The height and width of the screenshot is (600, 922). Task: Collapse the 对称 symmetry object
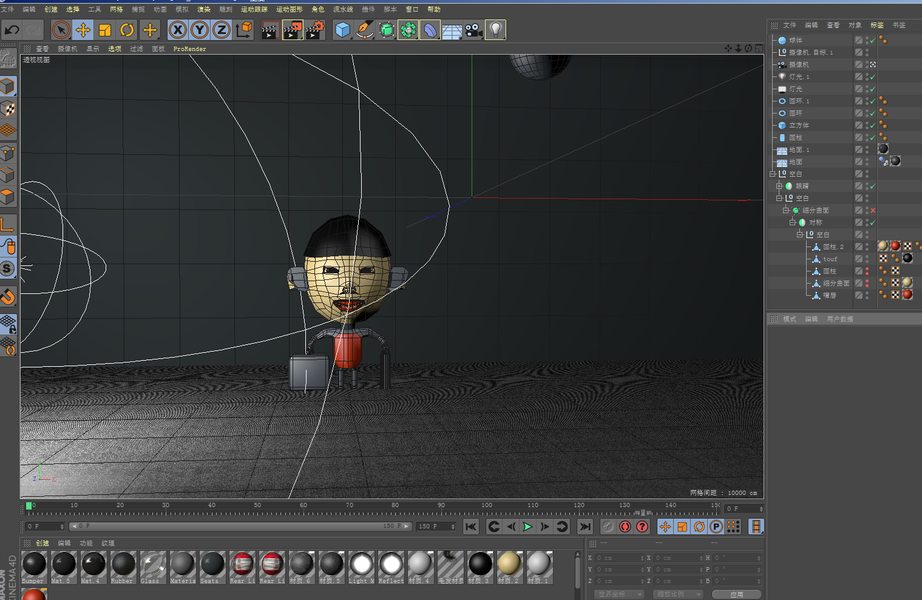(x=793, y=222)
